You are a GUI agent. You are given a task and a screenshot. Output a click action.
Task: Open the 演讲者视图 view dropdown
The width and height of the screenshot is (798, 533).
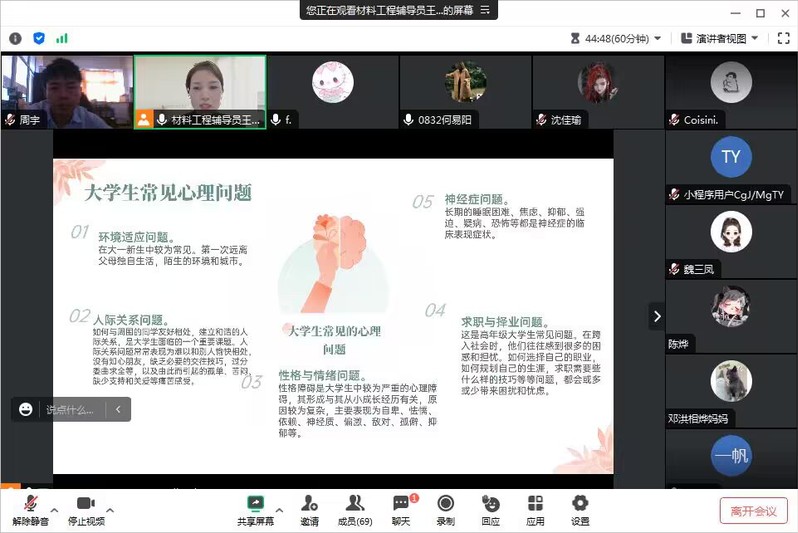(719, 38)
